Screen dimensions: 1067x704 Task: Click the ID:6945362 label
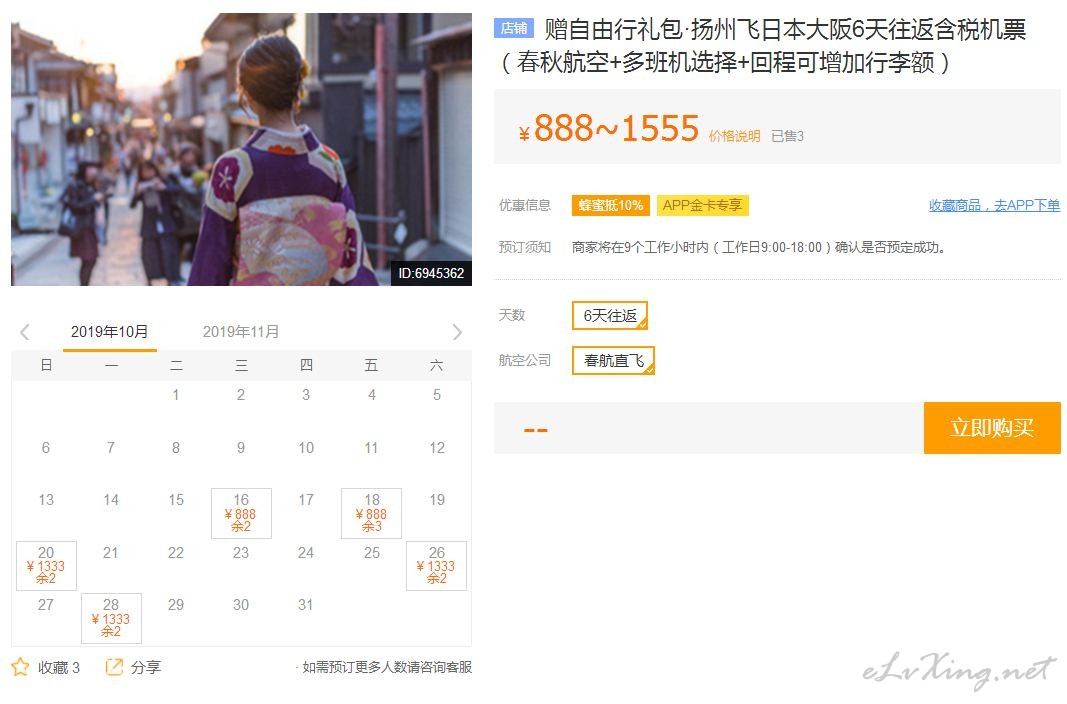tap(431, 273)
